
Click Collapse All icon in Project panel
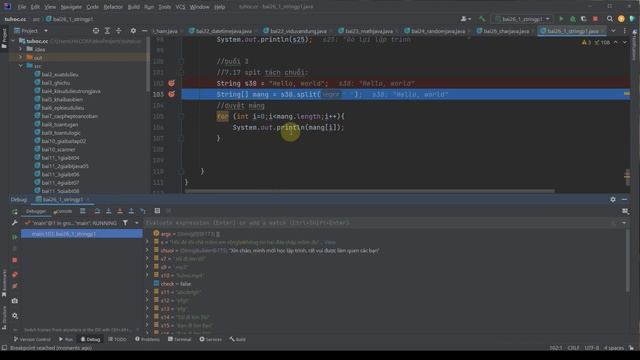tap(119, 31)
